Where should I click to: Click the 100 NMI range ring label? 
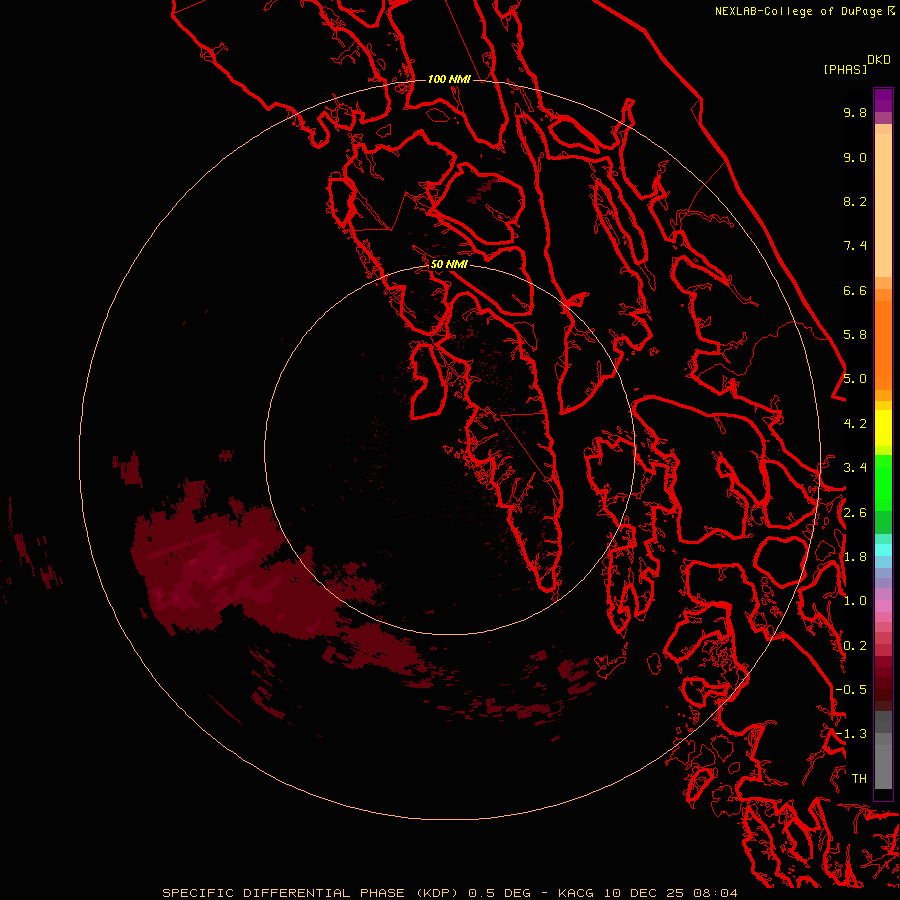[x=449, y=79]
